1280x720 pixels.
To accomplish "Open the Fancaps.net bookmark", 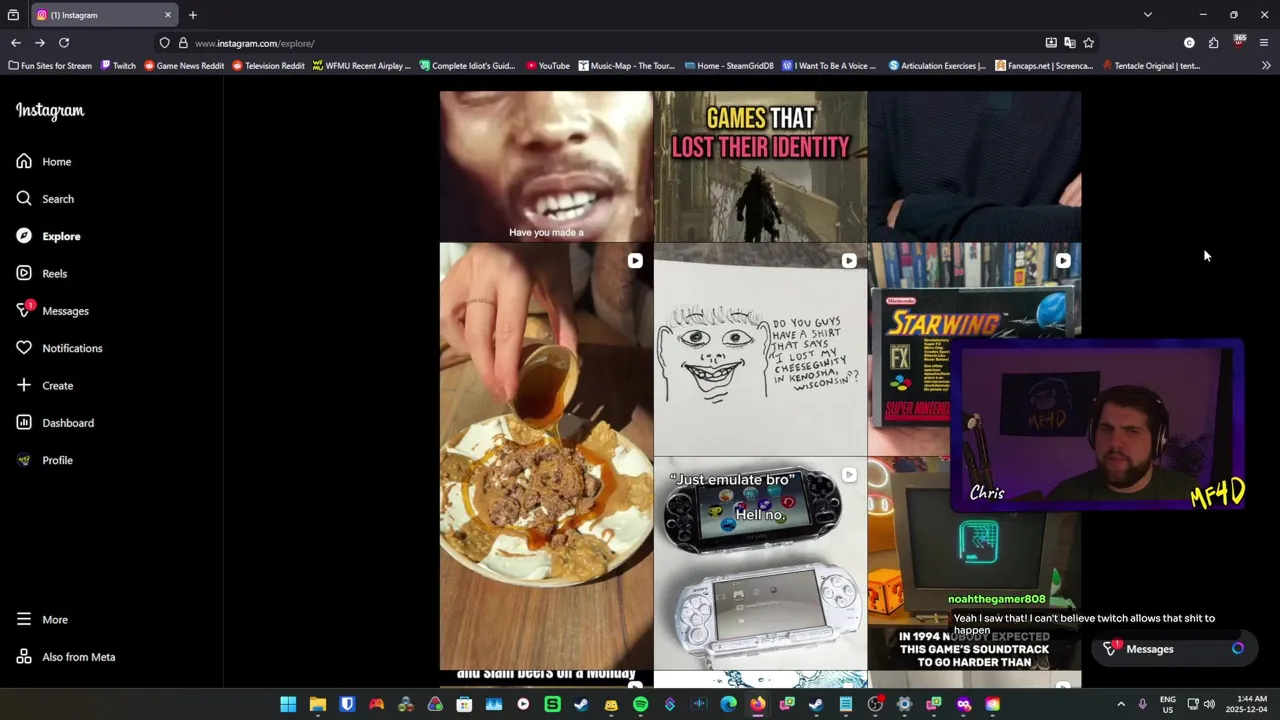I will pyautogui.click(x=1045, y=66).
